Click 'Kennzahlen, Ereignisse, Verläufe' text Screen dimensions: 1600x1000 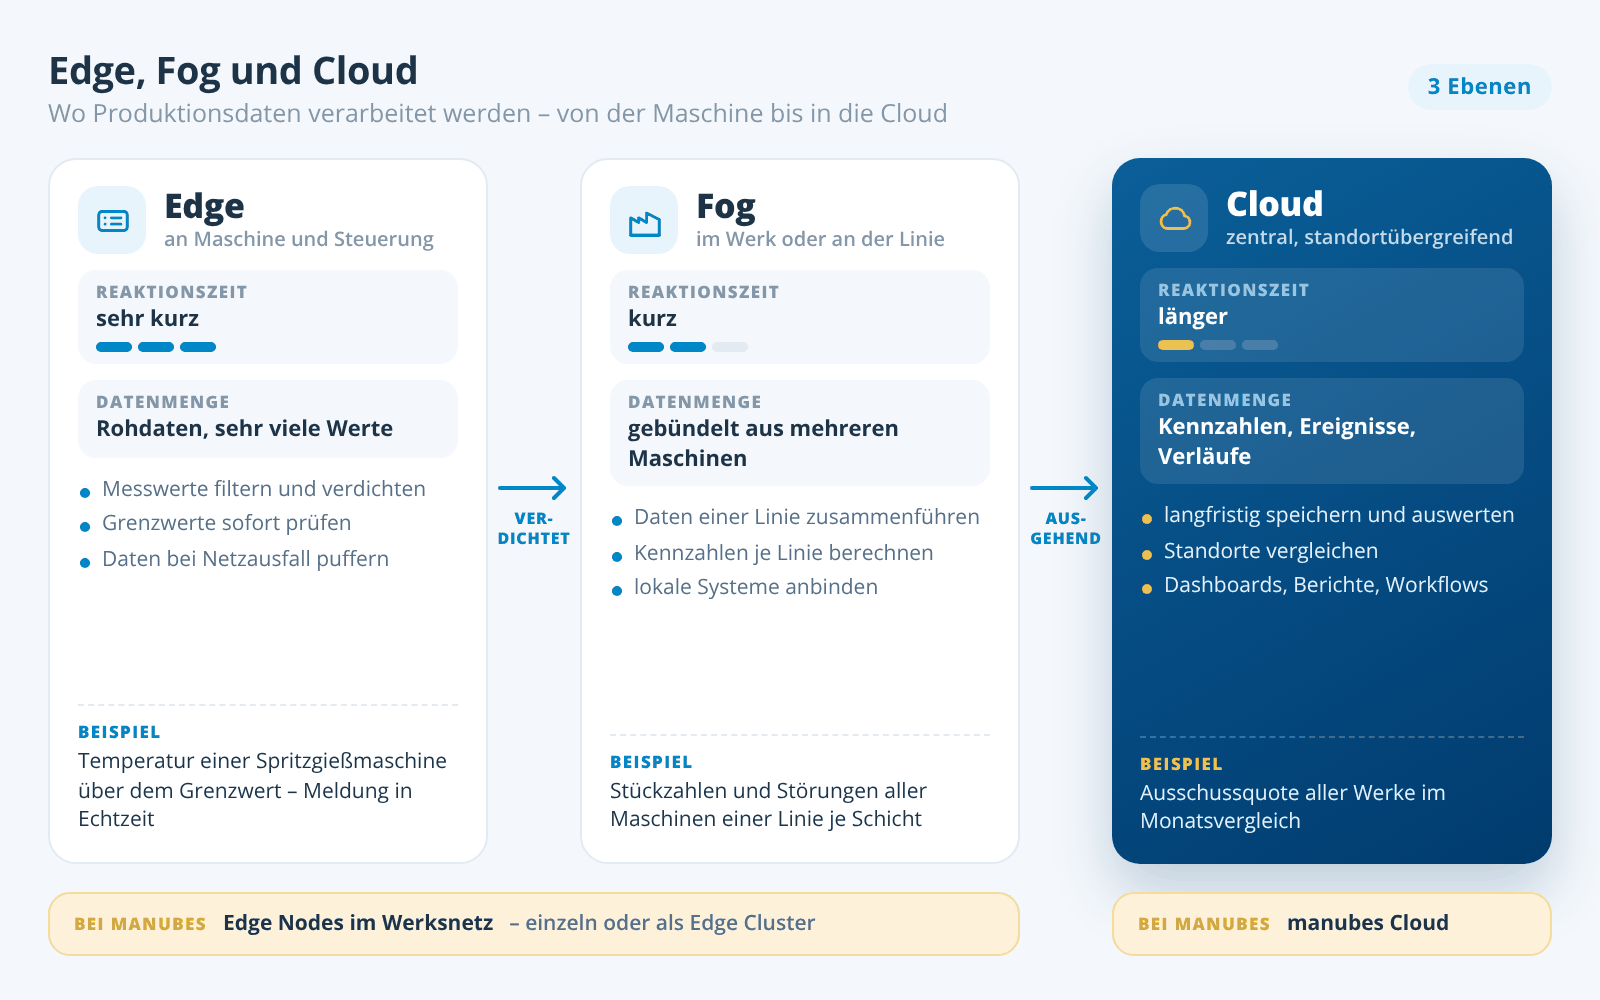coord(1287,441)
